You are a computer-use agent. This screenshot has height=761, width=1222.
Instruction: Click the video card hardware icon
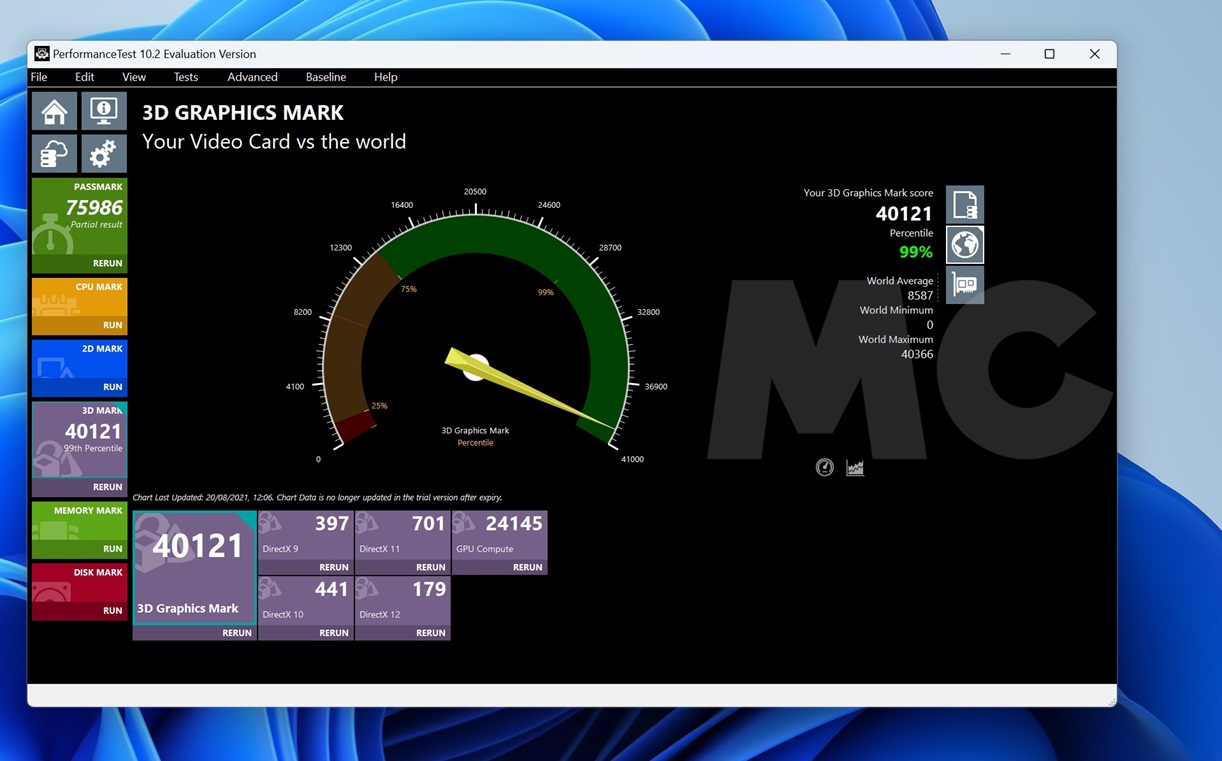point(965,285)
